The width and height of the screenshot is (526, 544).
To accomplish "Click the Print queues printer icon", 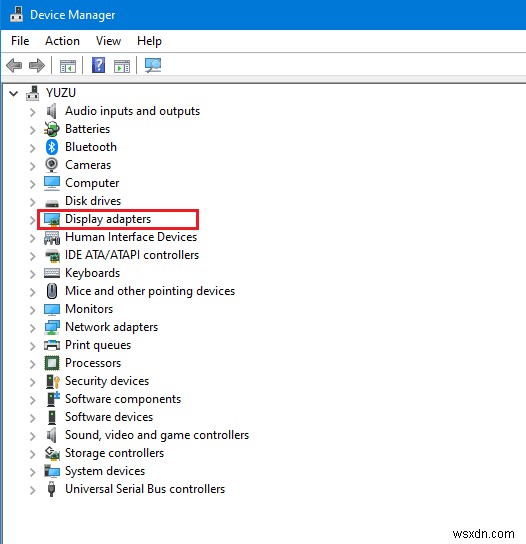I will pyautogui.click(x=52, y=345).
